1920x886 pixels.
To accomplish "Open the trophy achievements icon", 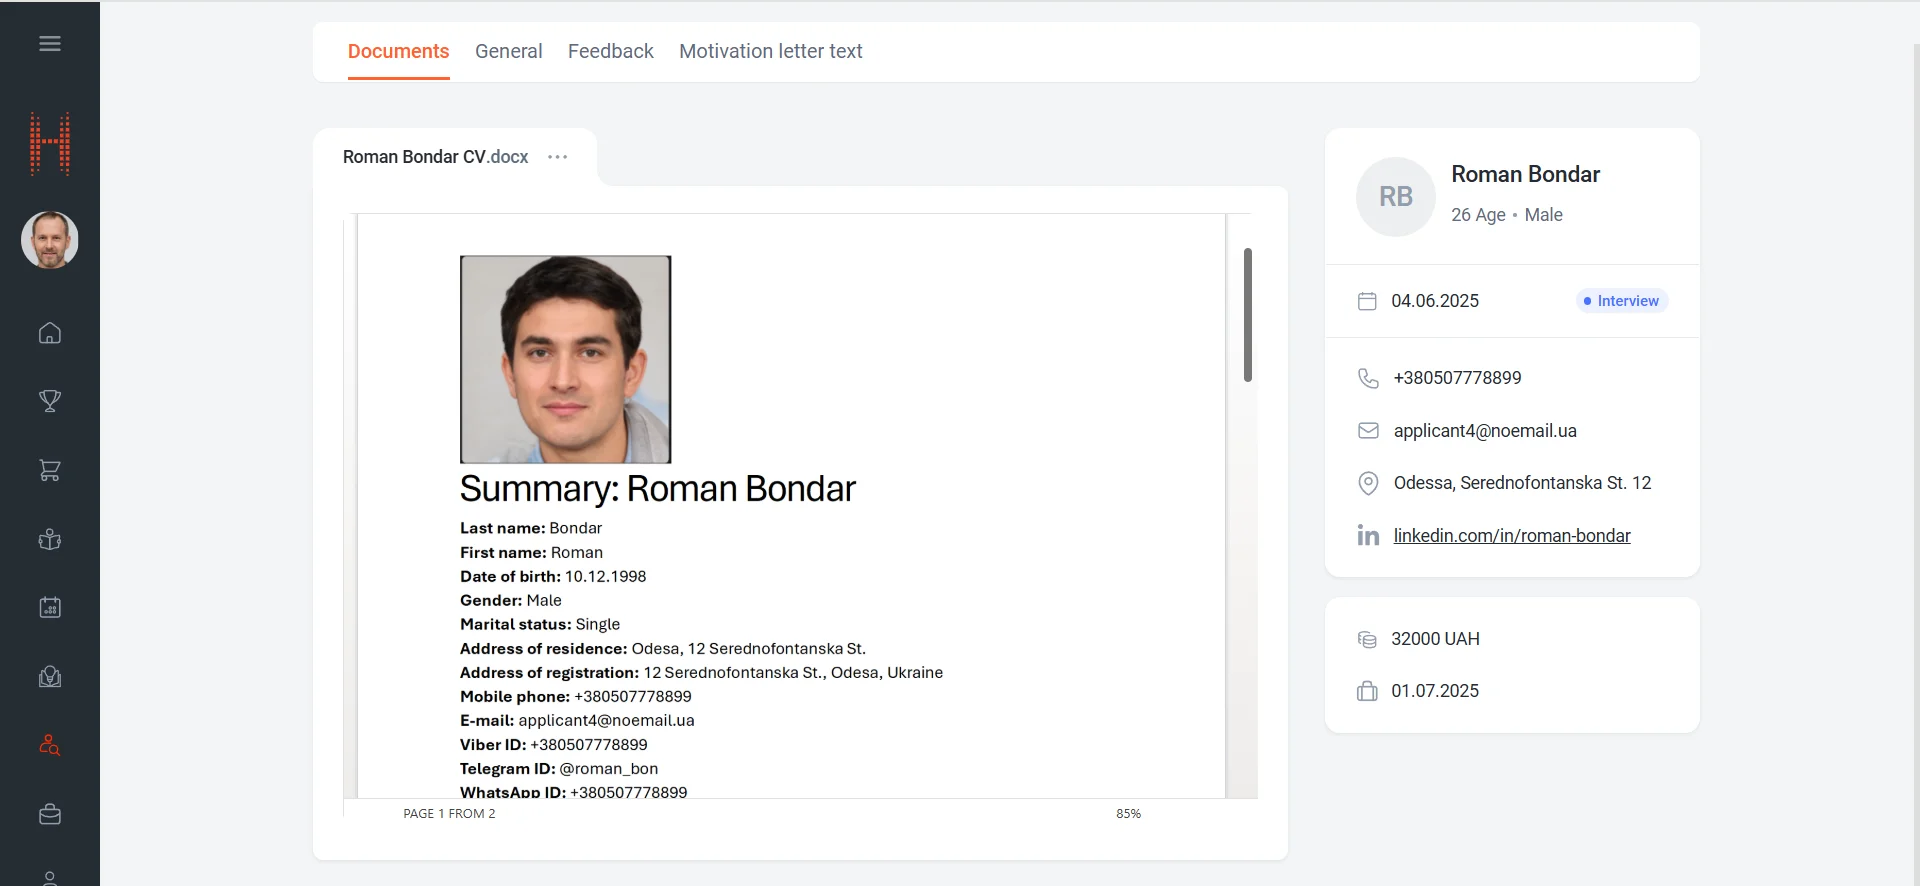I will click(50, 401).
